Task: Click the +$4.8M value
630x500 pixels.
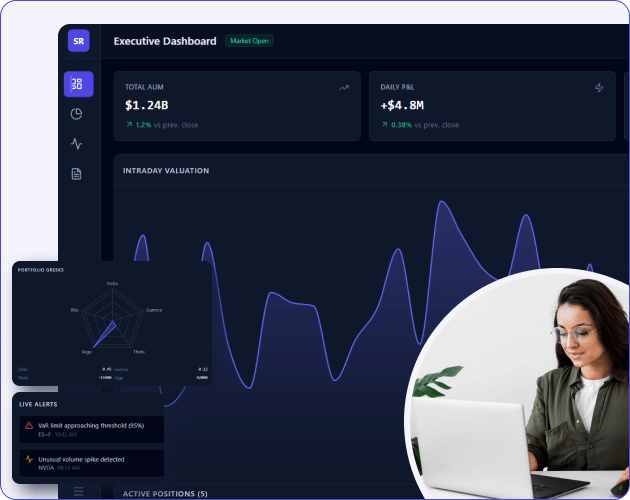Action: pos(402,105)
